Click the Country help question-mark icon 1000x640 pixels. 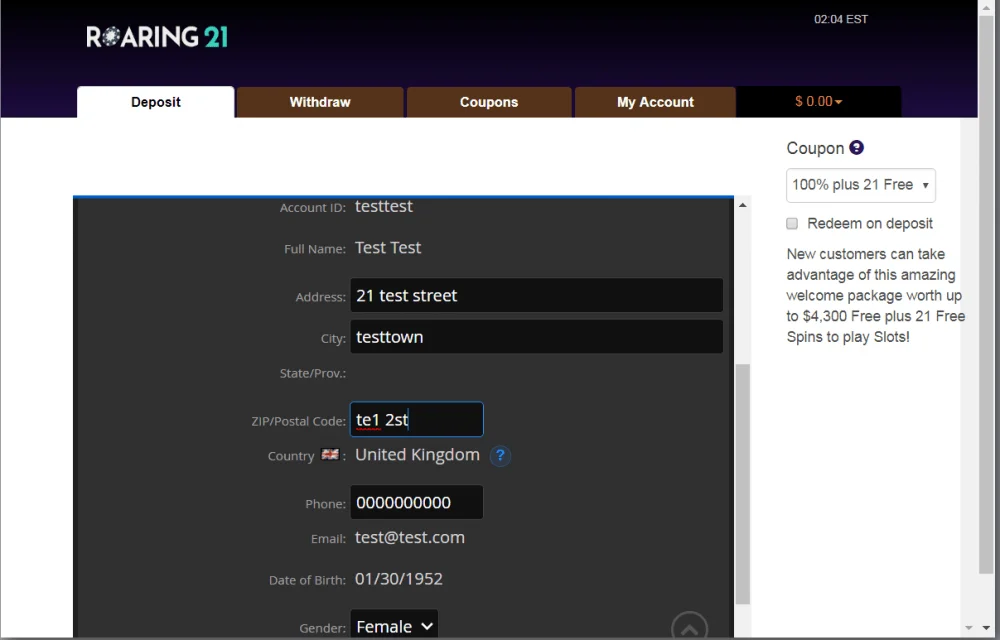[501, 456]
